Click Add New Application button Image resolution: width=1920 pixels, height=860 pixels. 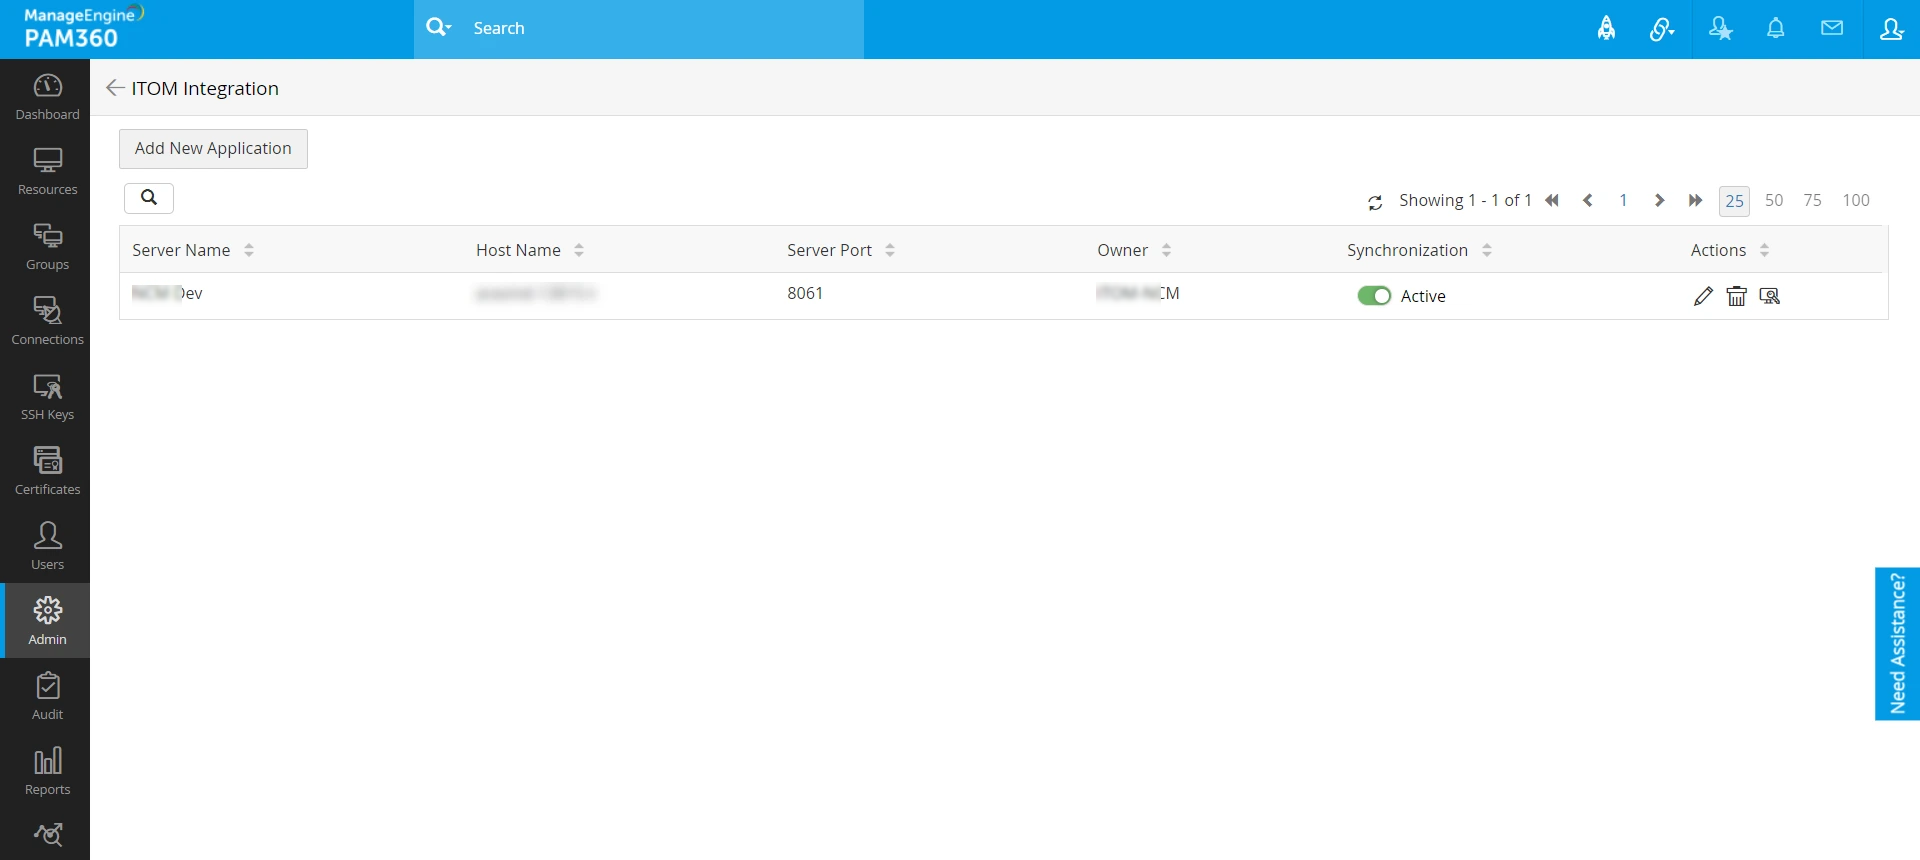[213, 149]
